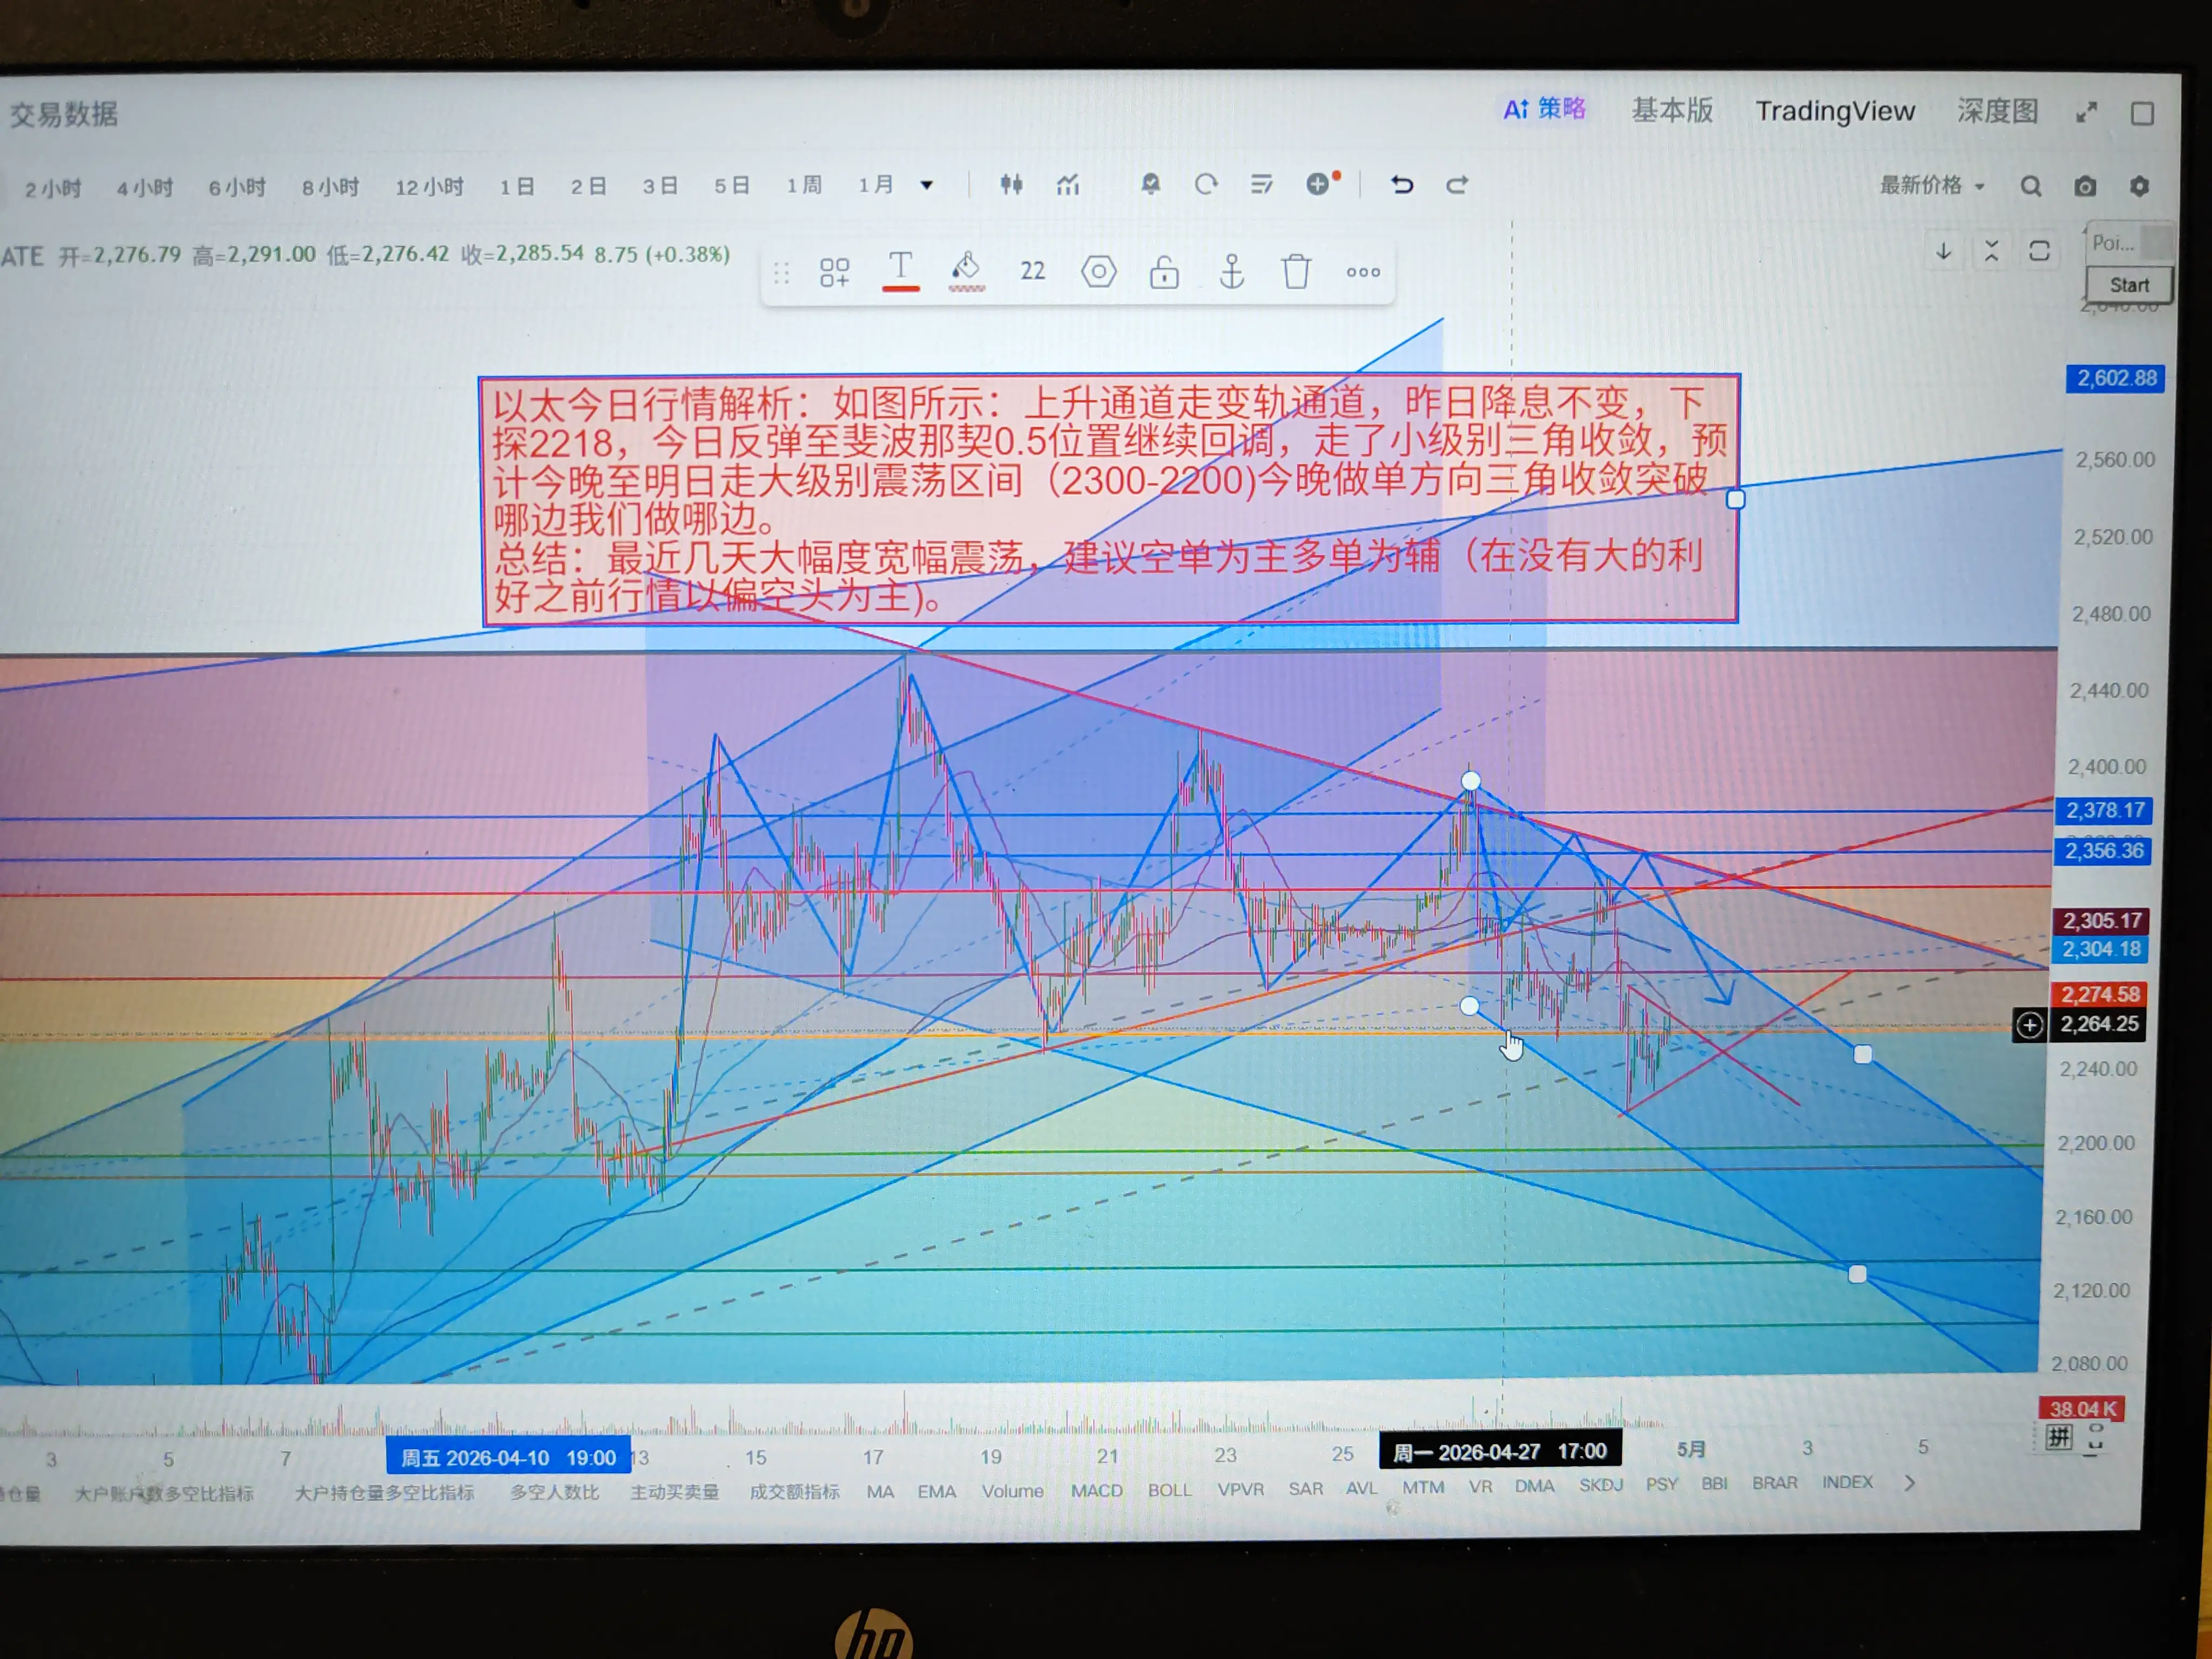Click the anchor icon in drawing toolbar
This screenshot has height=1659, width=2212.
coord(1231,271)
